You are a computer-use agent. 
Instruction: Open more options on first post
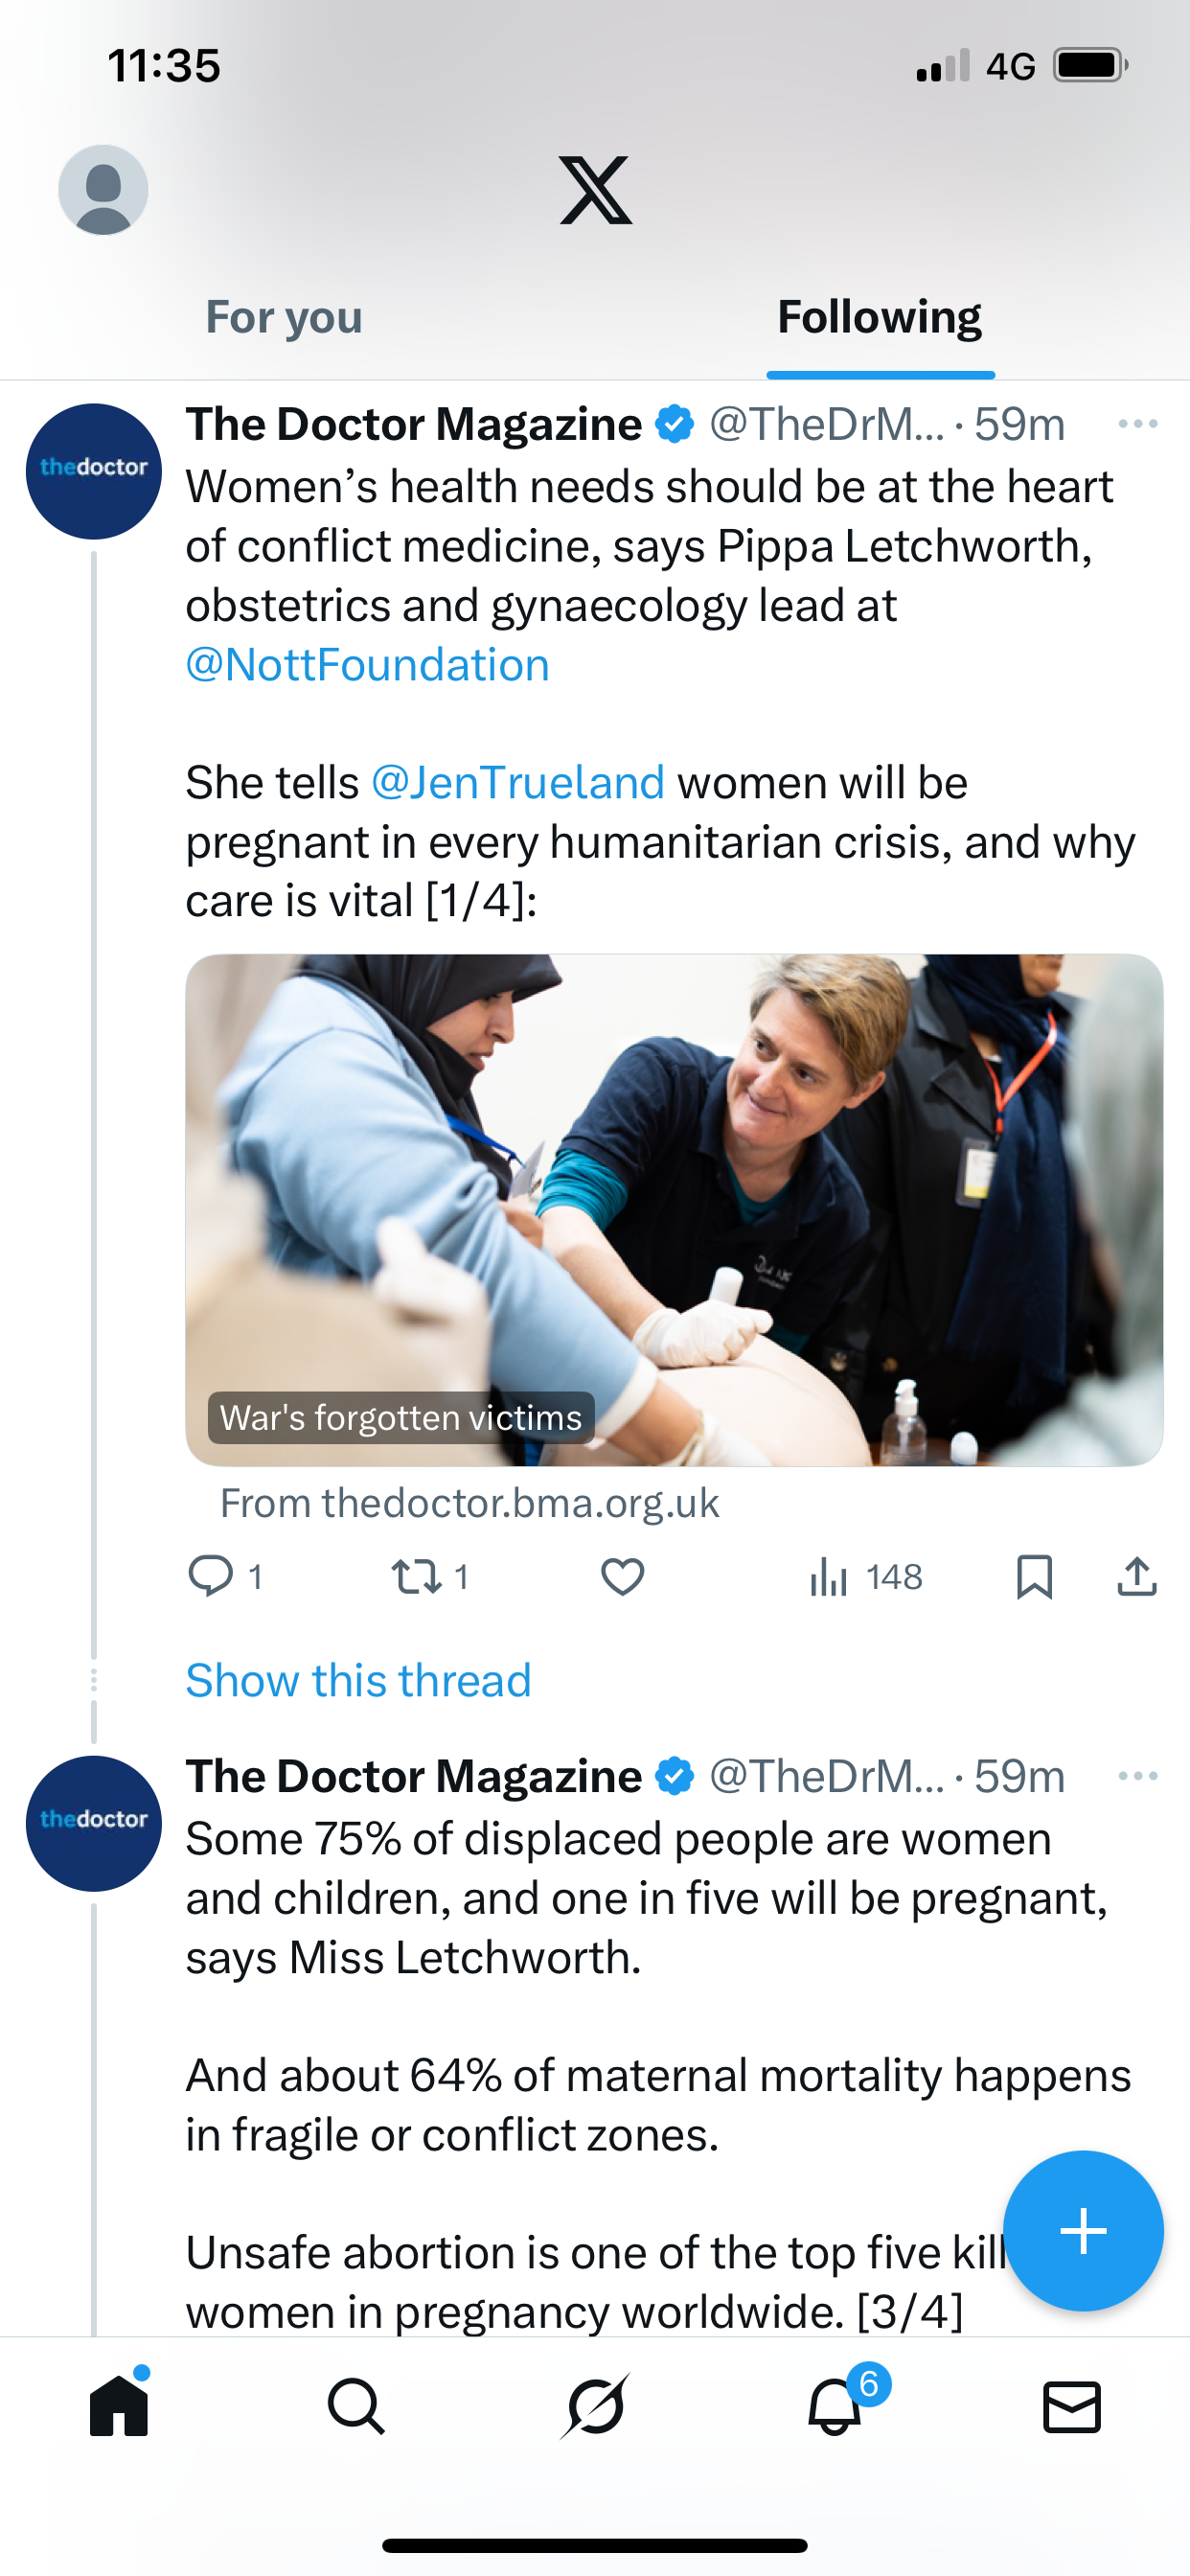coord(1137,425)
